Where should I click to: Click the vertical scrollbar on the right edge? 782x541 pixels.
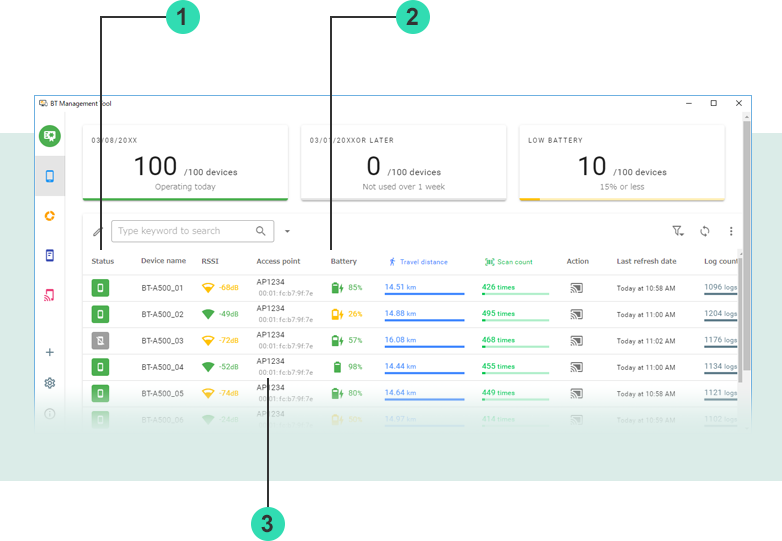pyautogui.click(x=746, y=250)
